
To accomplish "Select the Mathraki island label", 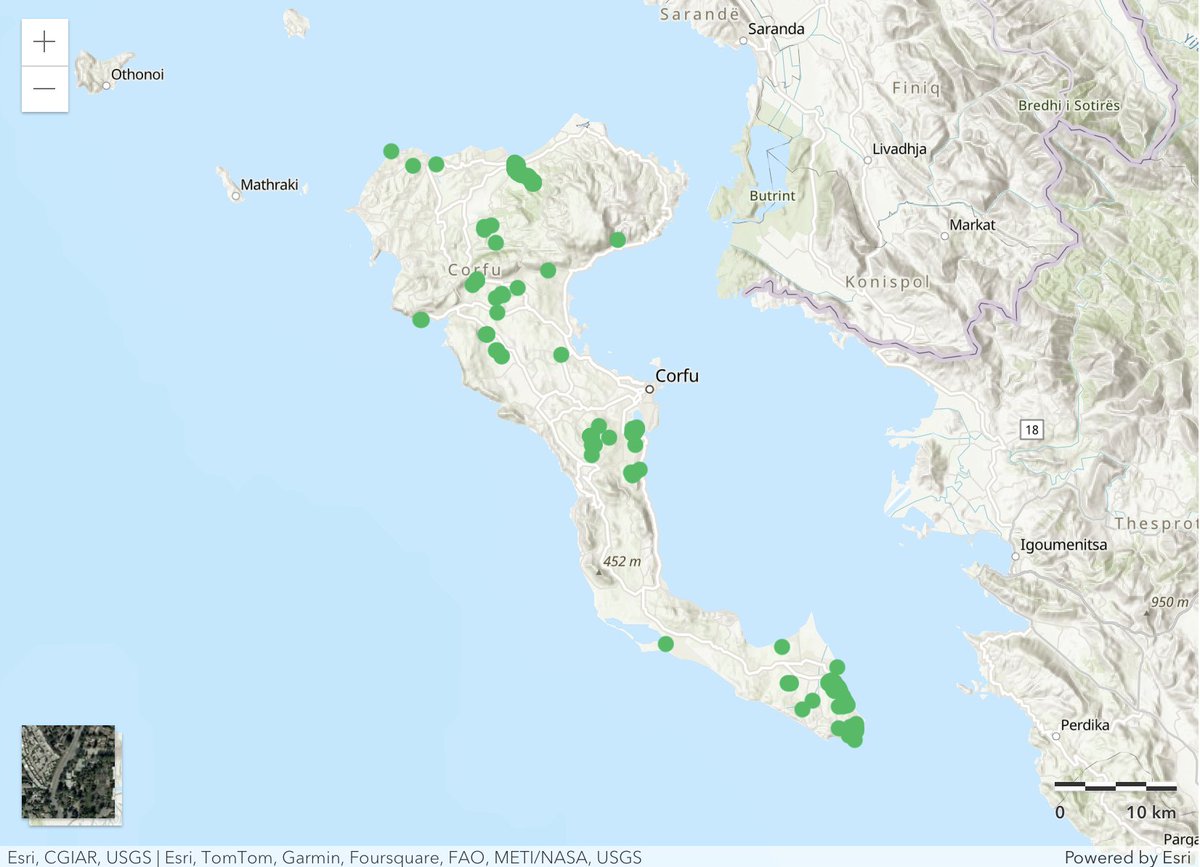I will 270,184.
